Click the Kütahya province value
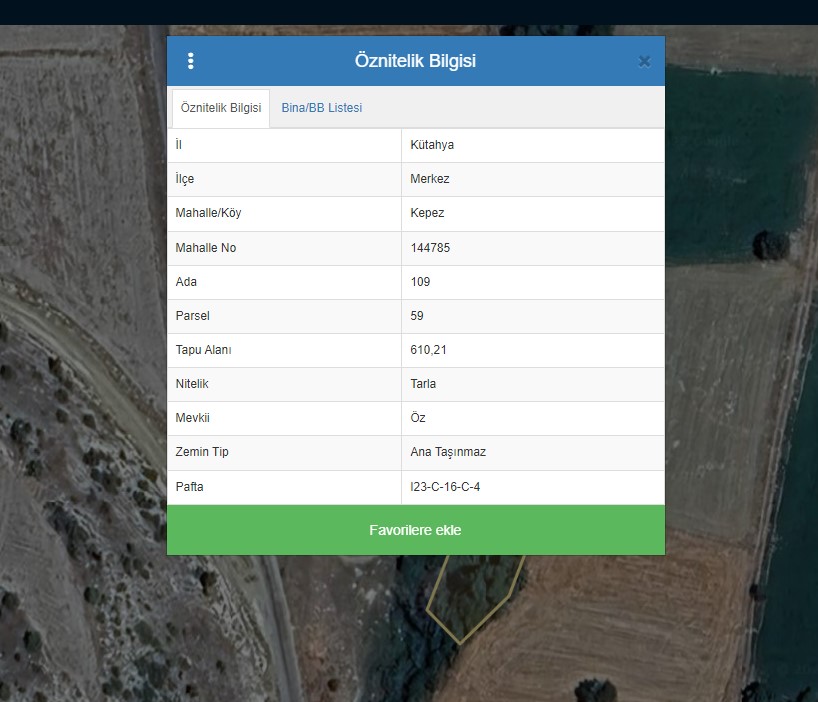818x702 pixels. tap(432, 145)
